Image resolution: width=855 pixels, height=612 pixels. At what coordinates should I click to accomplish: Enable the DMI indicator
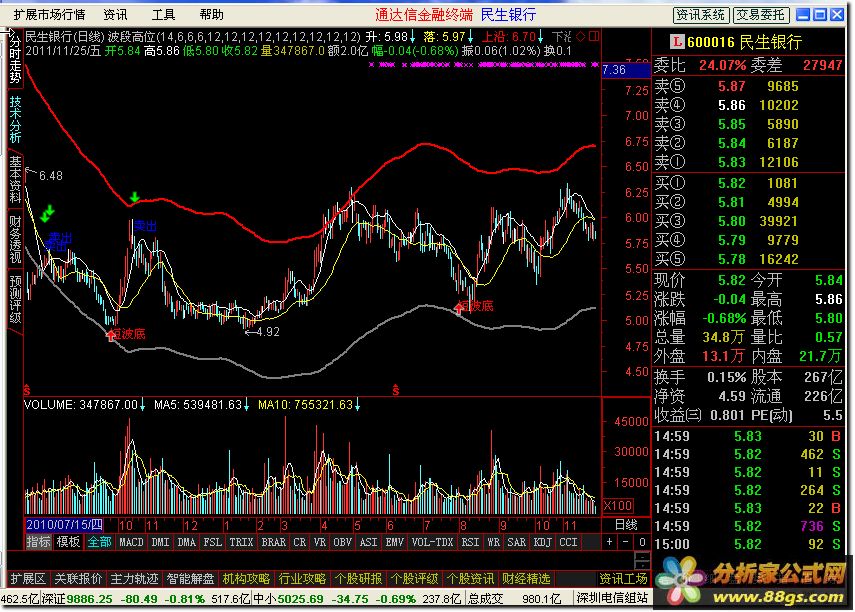pos(160,542)
